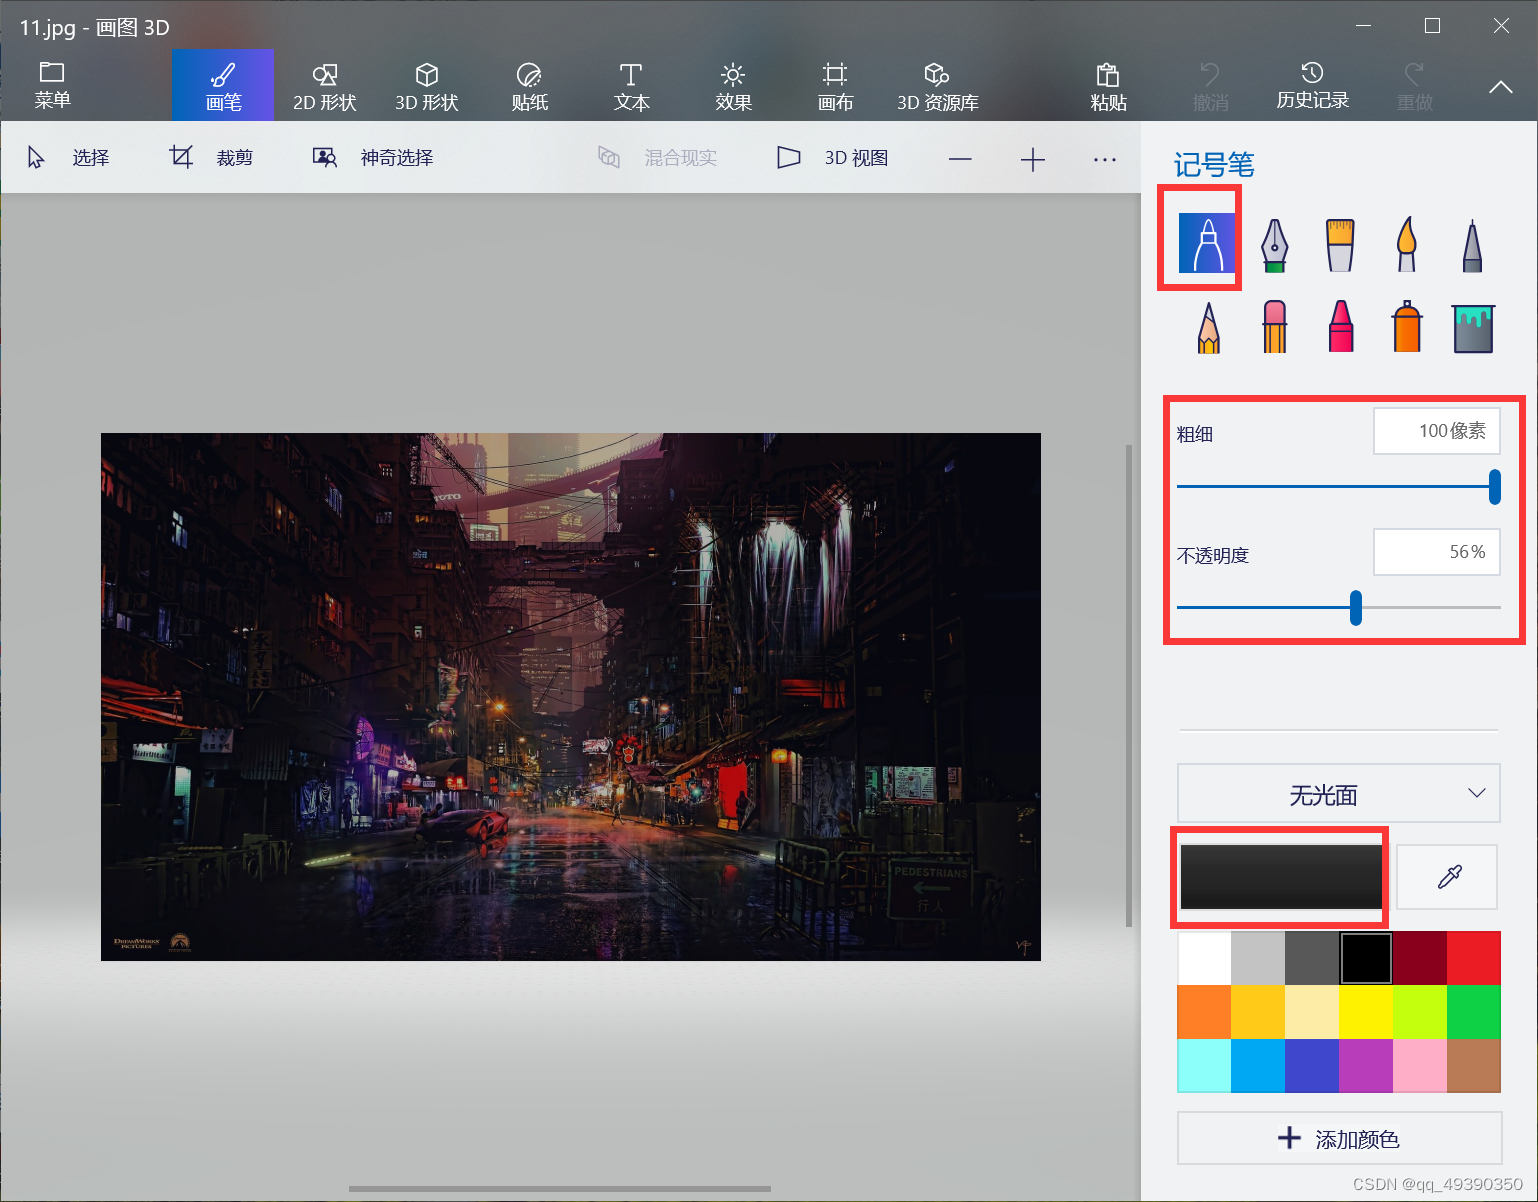The width and height of the screenshot is (1538, 1202).
Task: Choose the pink color swatch
Action: (1420, 1066)
